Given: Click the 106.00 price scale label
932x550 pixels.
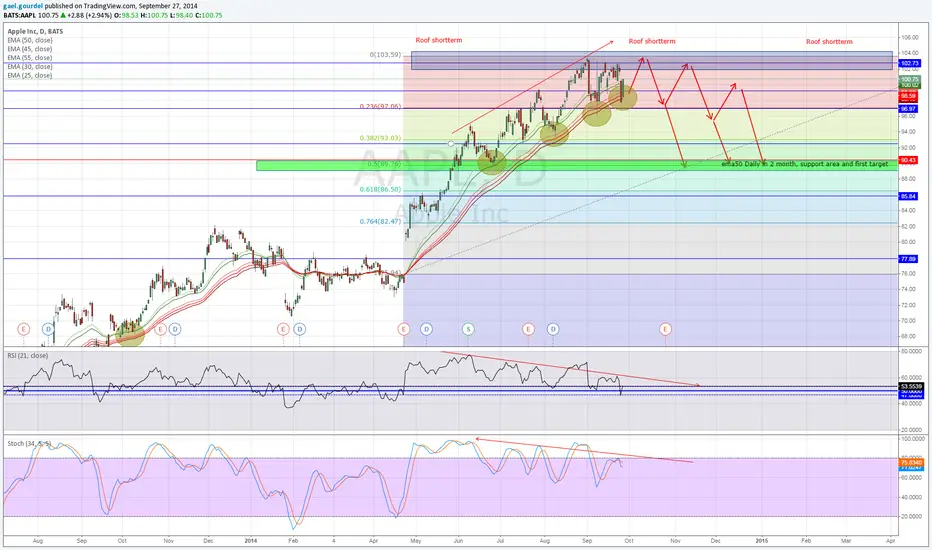Looking at the screenshot, I should [909, 37].
